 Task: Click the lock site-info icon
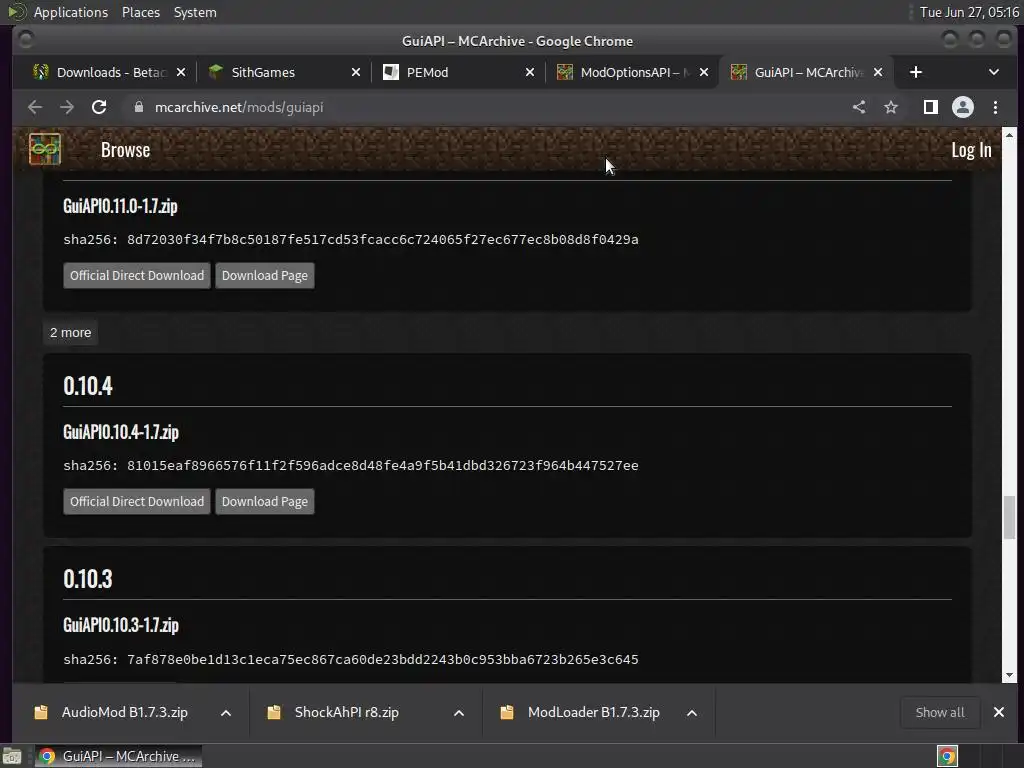point(138,107)
